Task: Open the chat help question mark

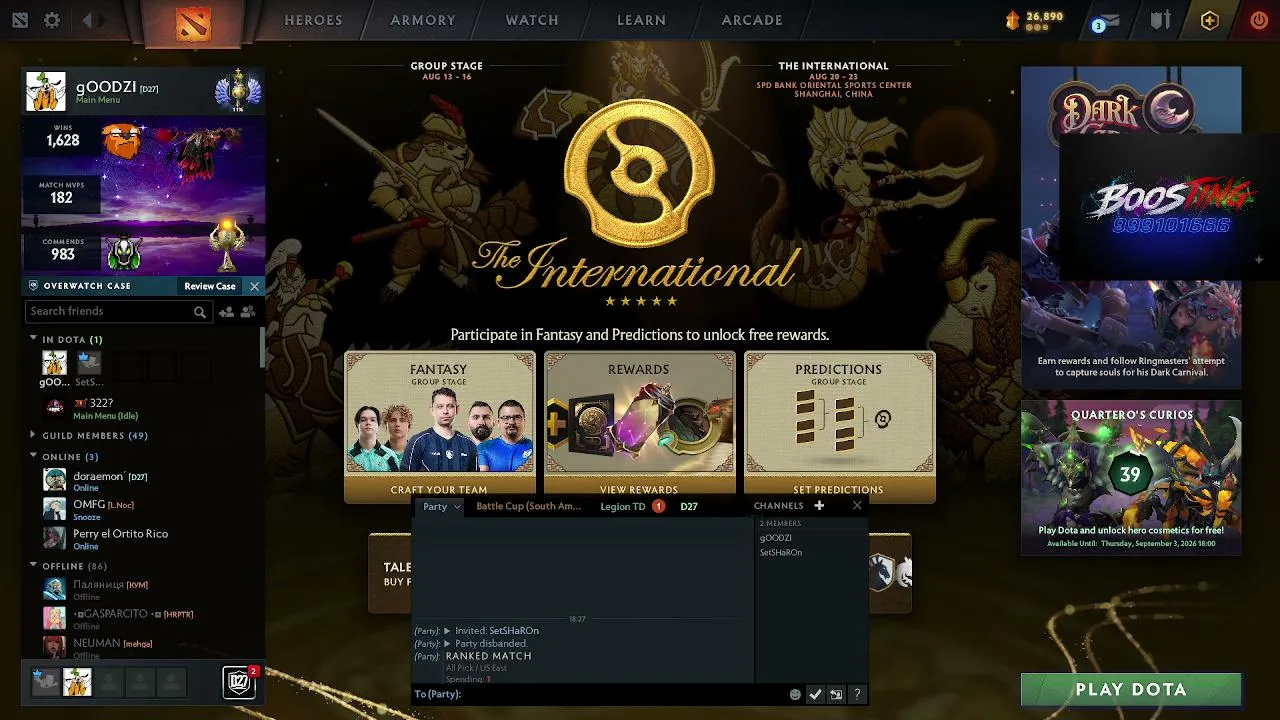Action: pyautogui.click(x=857, y=694)
